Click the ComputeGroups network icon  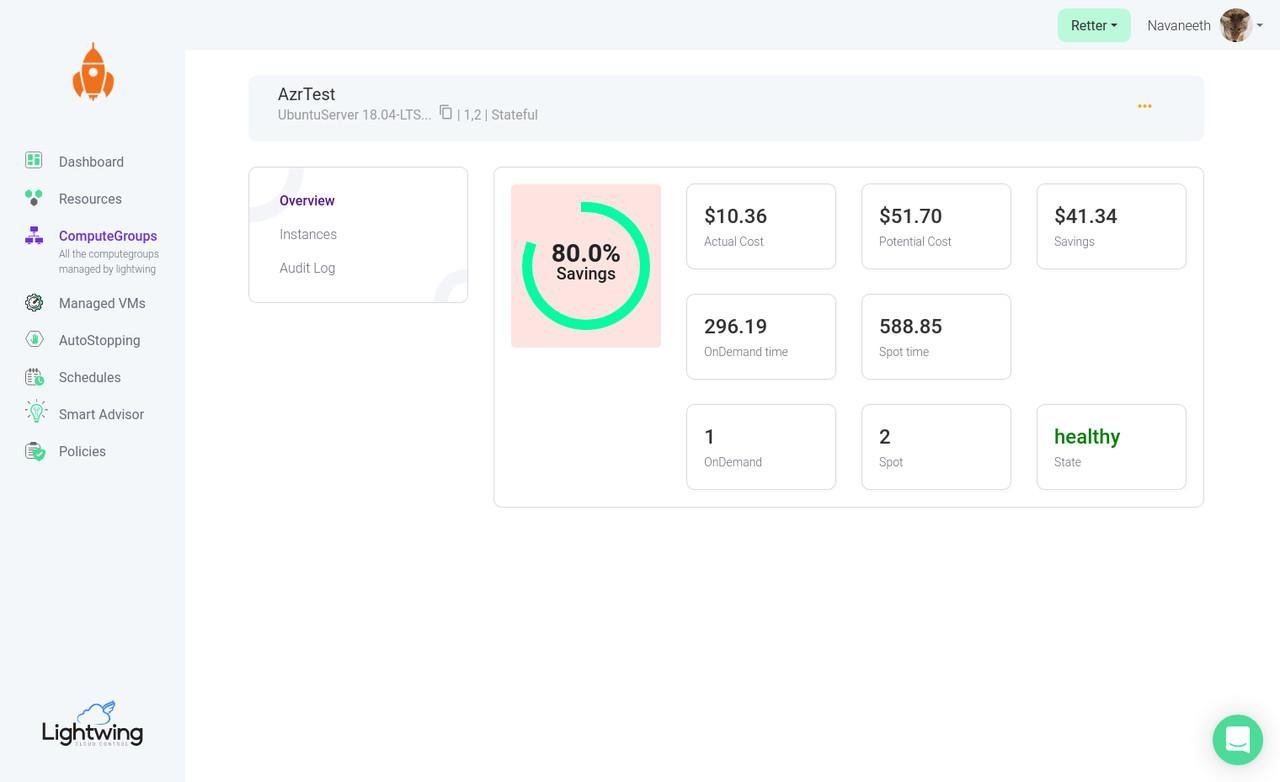pos(34,236)
